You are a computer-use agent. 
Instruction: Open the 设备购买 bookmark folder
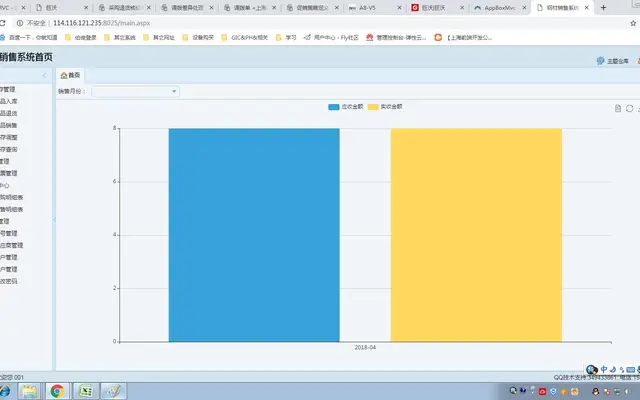pos(198,38)
